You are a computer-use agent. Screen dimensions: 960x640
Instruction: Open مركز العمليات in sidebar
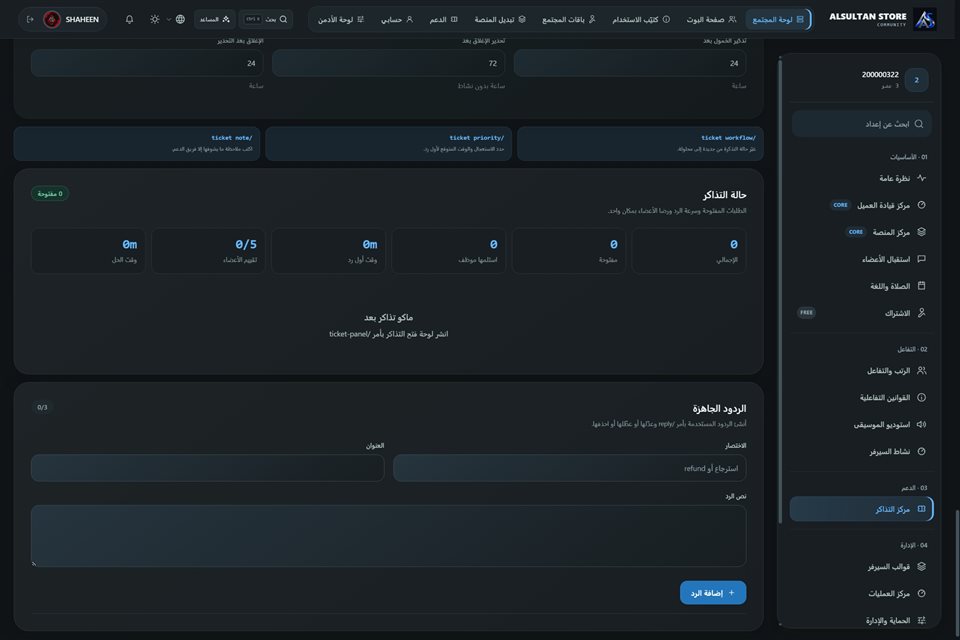click(x=860, y=593)
